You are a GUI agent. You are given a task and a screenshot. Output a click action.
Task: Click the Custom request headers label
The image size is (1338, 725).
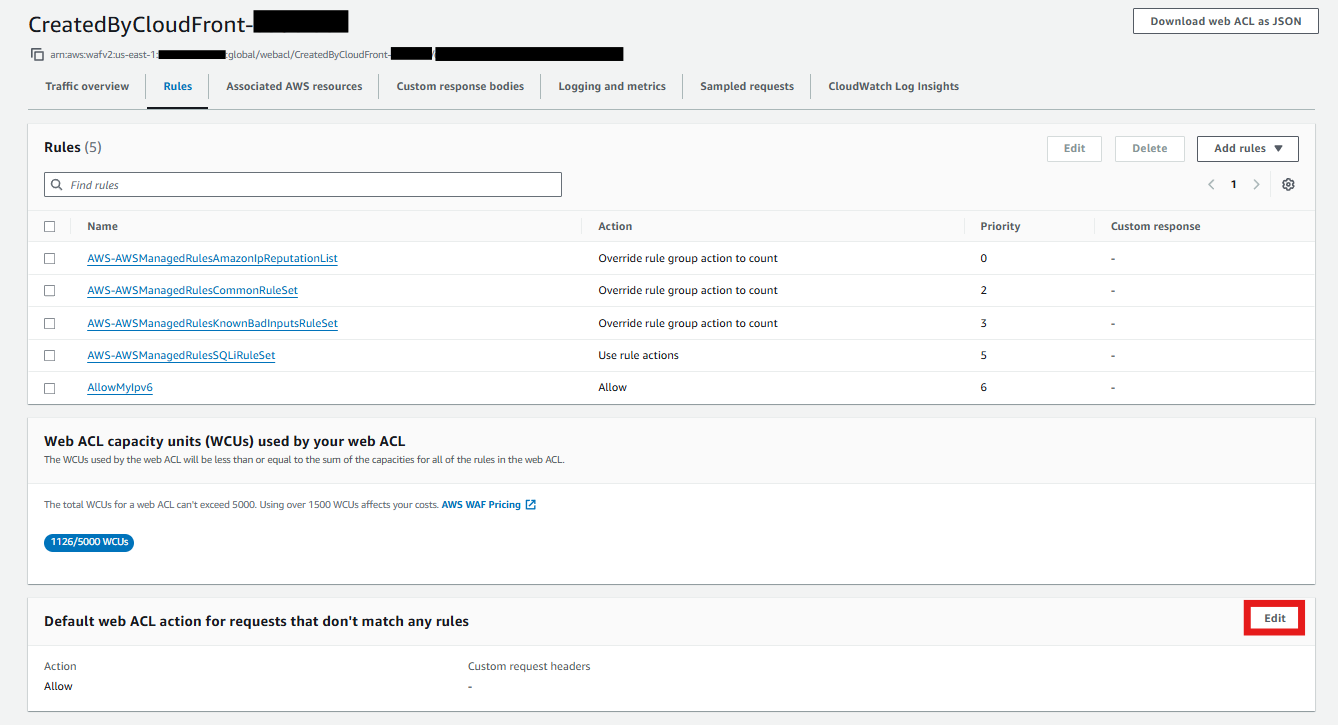pos(529,666)
